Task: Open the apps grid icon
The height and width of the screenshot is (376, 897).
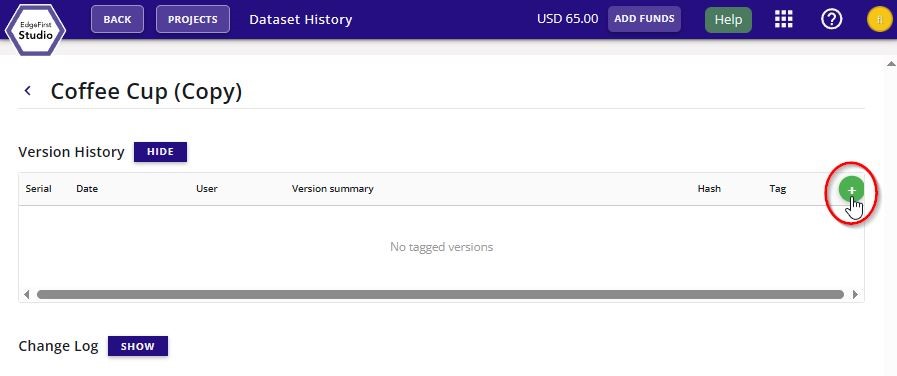Action: (x=783, y=19)
